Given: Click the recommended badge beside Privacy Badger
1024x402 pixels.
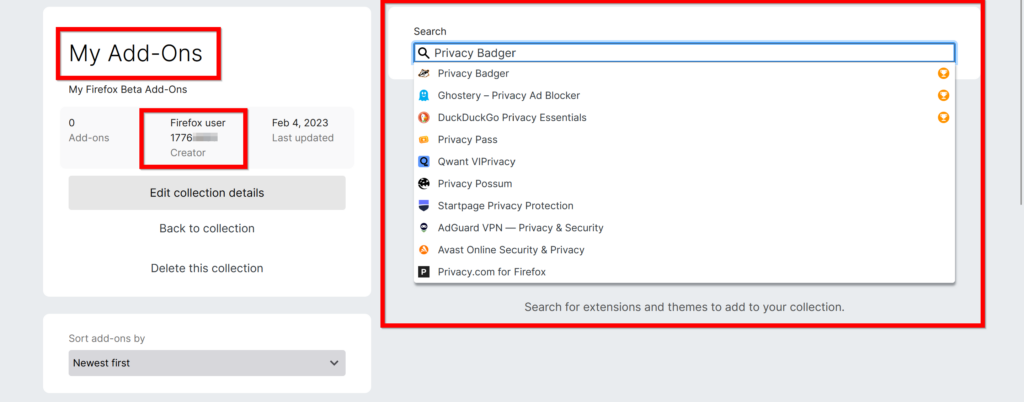Looking at the screenshot, I should 942,74.
